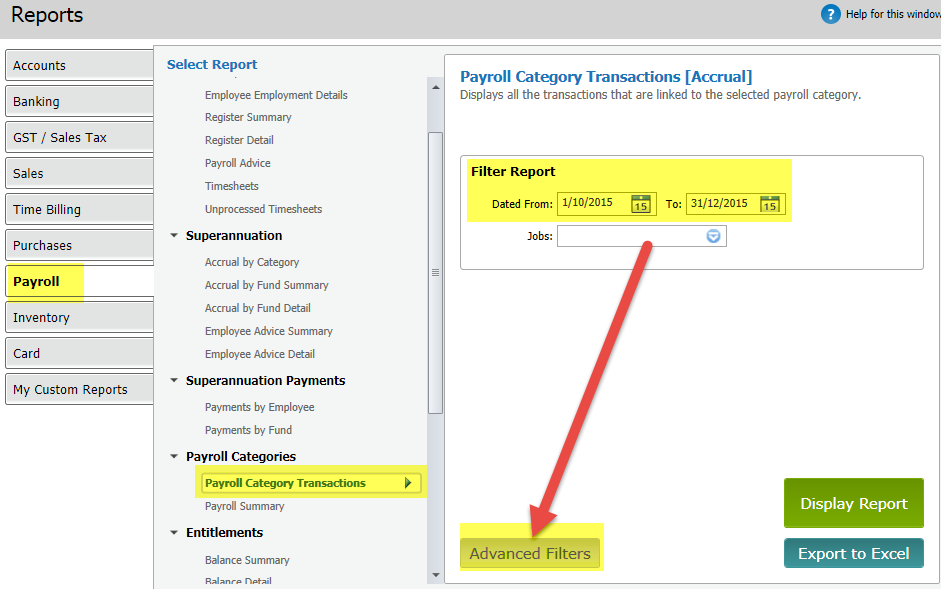Open the My Custom Reports tab
The image size is (941, 589).
[x=80, y=389]
